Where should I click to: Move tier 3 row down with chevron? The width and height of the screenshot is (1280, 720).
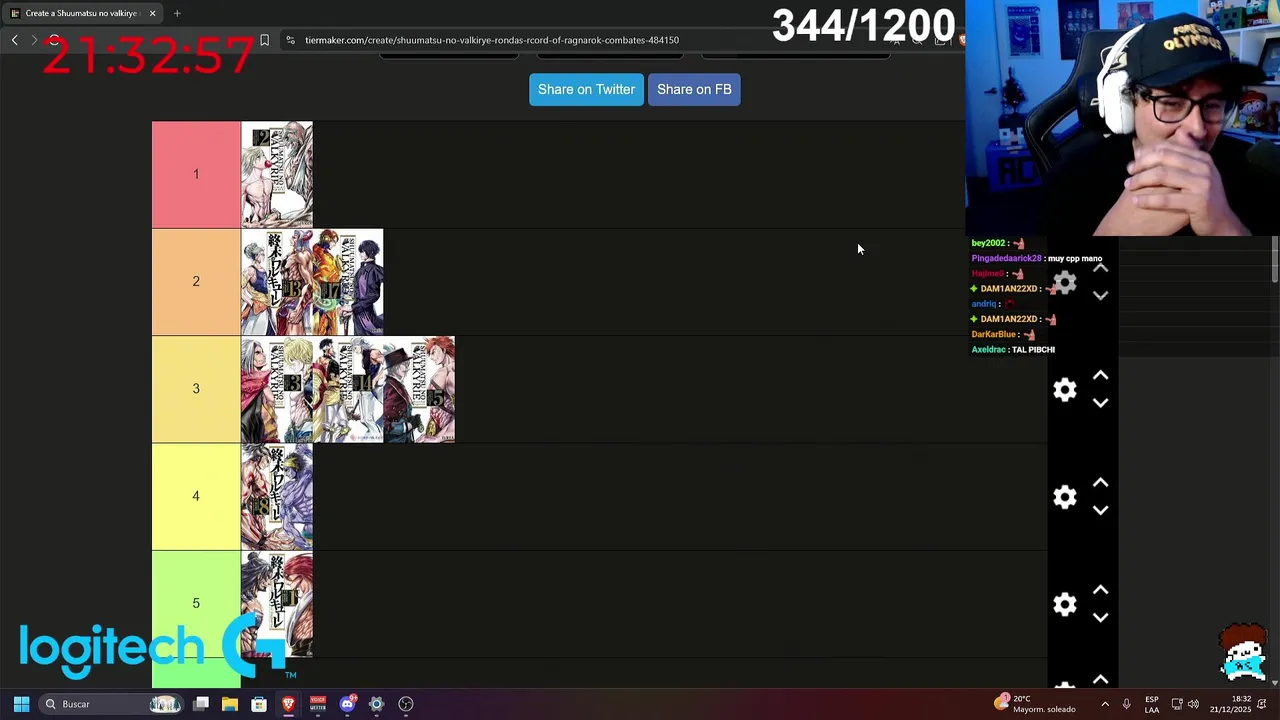[x=1100, y=403]
